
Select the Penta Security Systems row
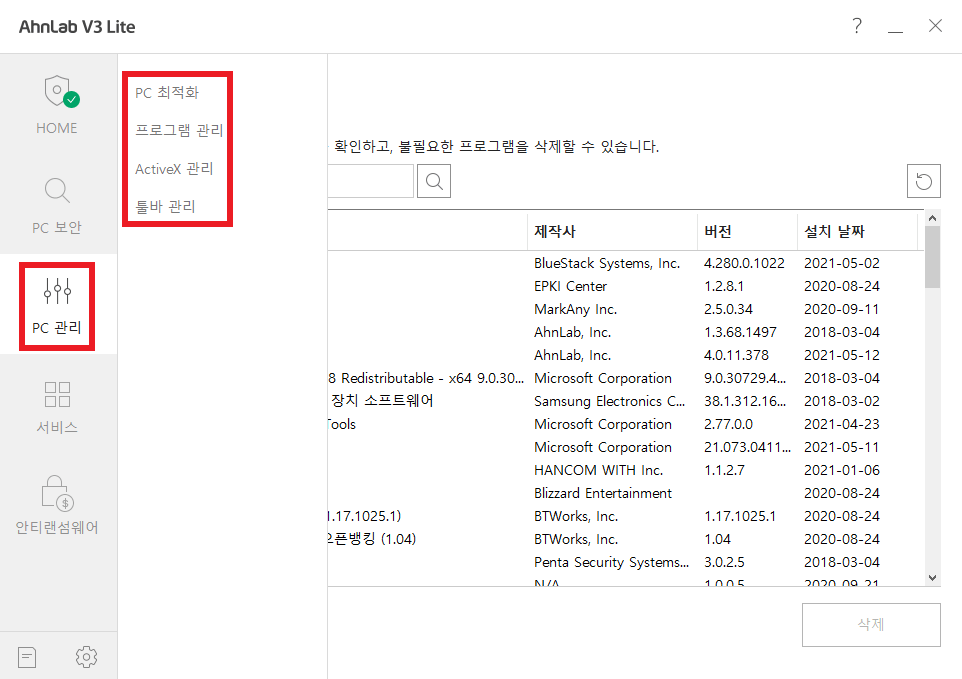(626, 562)
